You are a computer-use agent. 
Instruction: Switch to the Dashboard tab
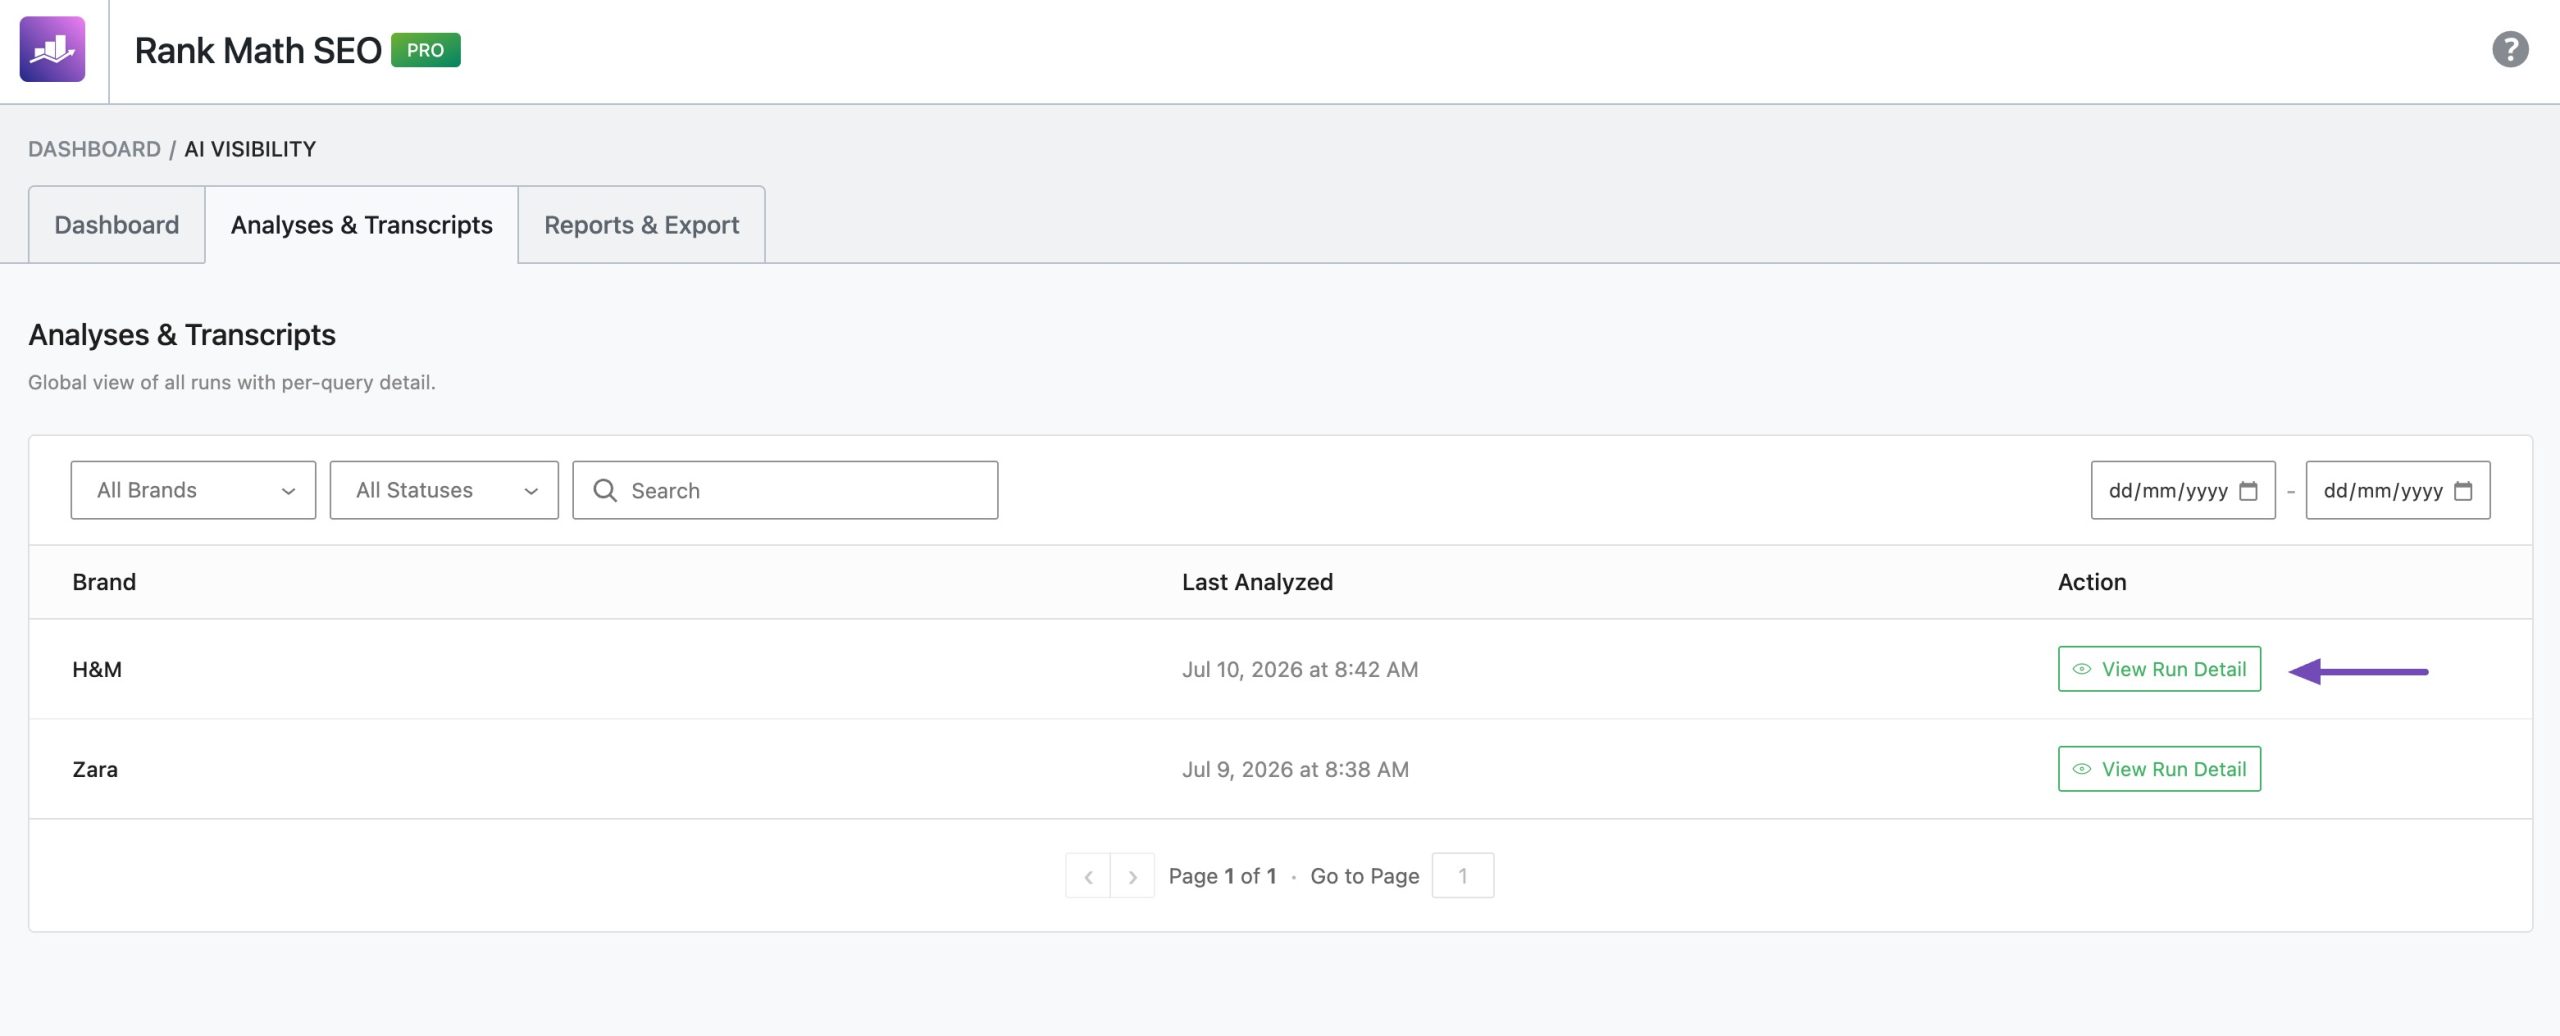(117, 225)
